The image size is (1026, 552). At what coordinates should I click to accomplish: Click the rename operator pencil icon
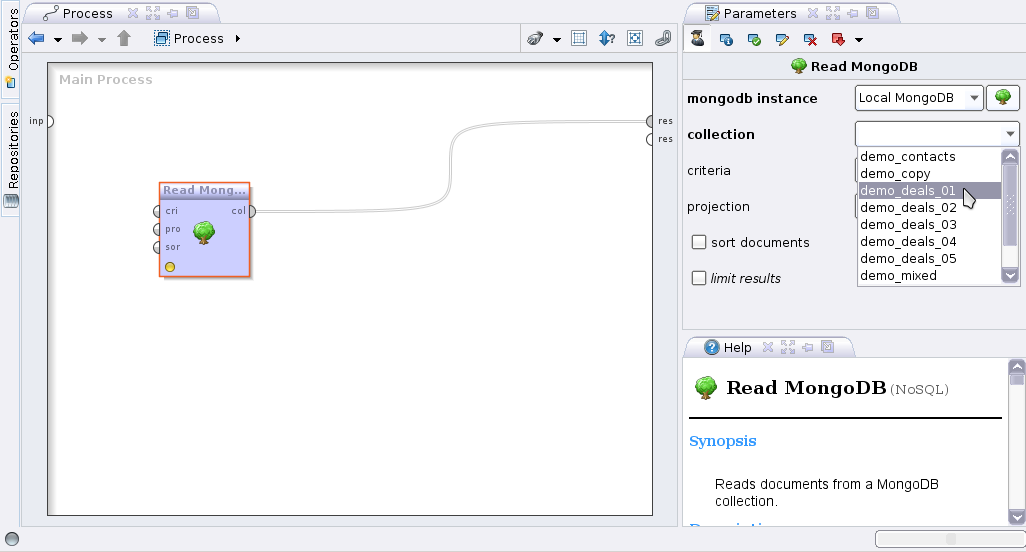point(782,39)
